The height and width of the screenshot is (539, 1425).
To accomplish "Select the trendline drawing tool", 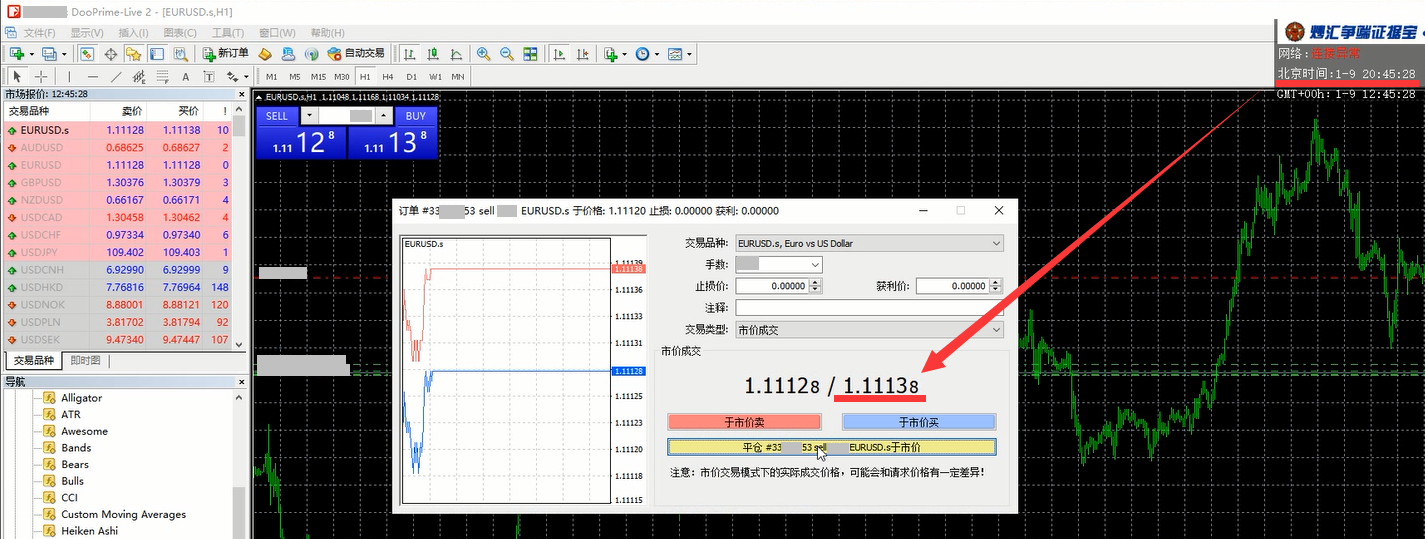I will 116,76.
